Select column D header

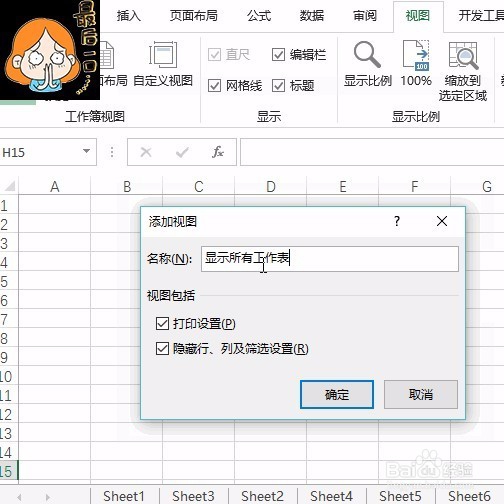click(x=271, y=186)
